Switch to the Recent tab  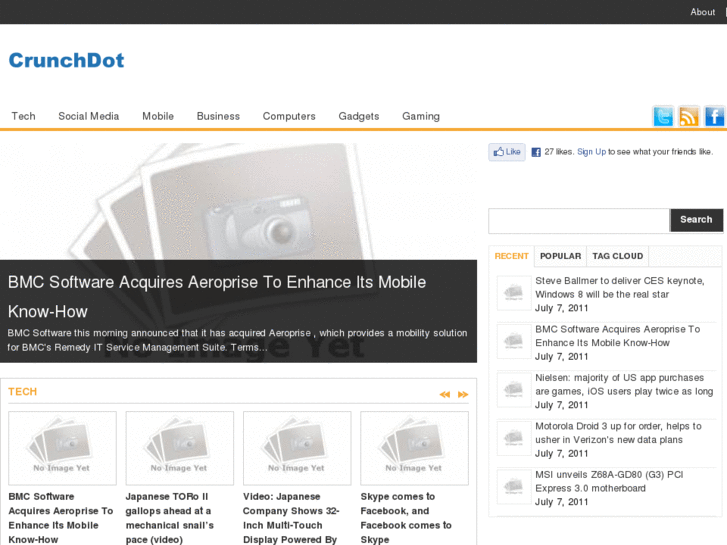click(511, 256)
